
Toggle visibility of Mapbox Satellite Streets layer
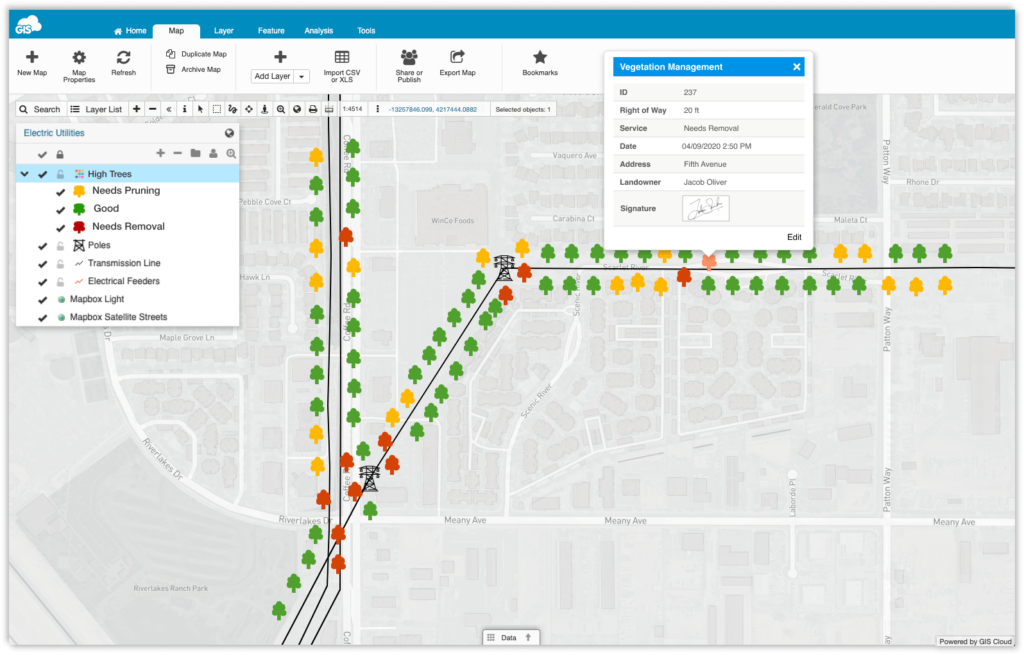(x=41, y=317)
